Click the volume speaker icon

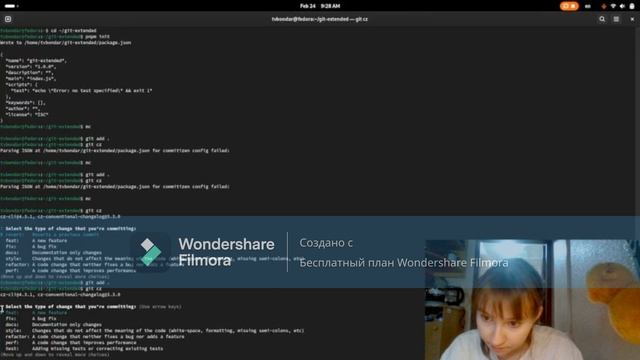(622, 6)
